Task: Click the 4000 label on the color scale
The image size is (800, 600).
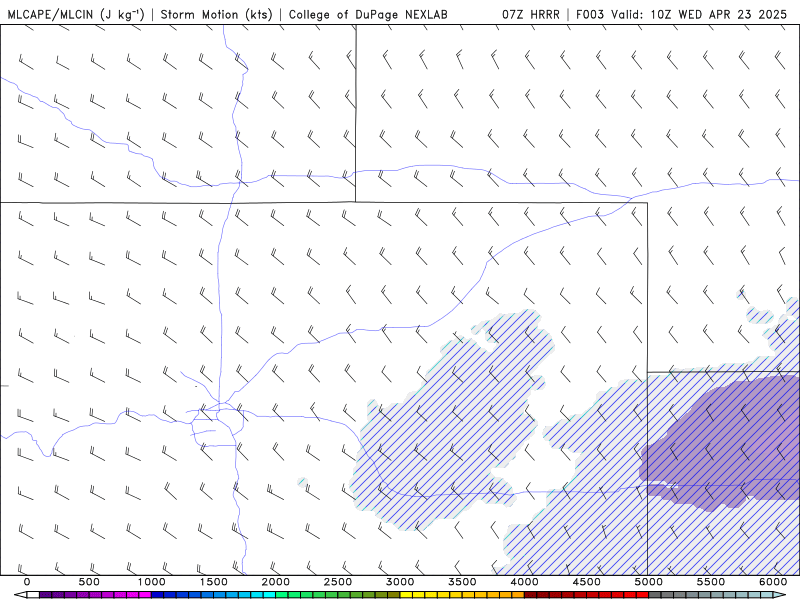Action: point(525,582)
